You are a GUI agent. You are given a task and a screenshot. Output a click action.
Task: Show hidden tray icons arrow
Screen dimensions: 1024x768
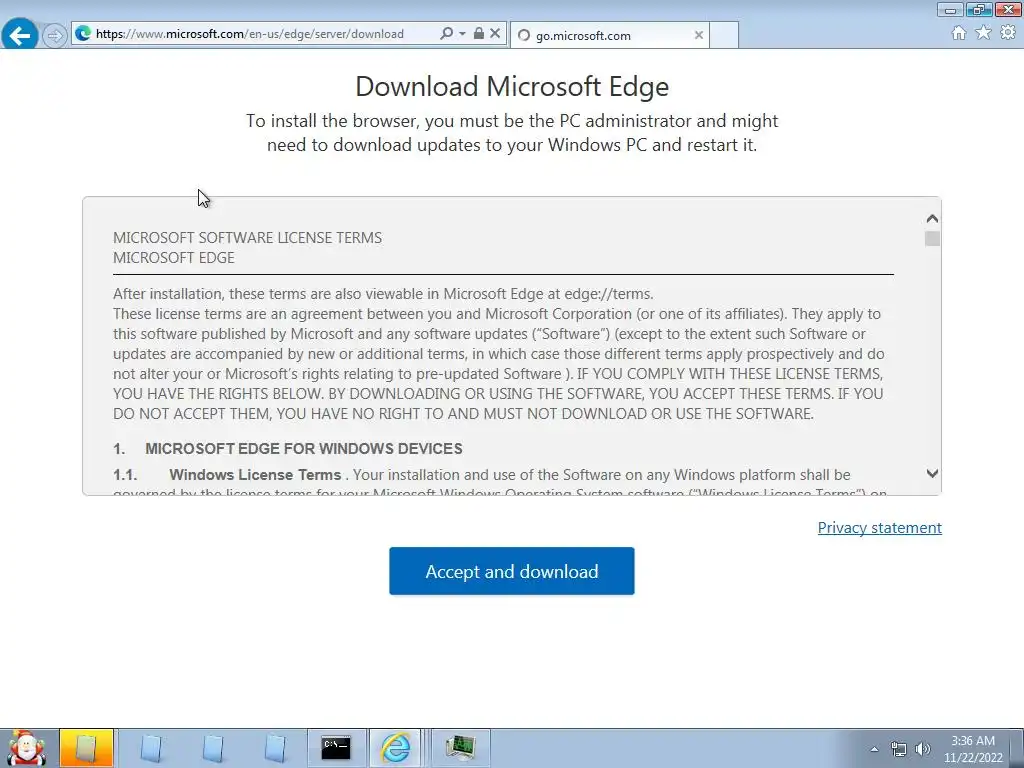point(874,749)
